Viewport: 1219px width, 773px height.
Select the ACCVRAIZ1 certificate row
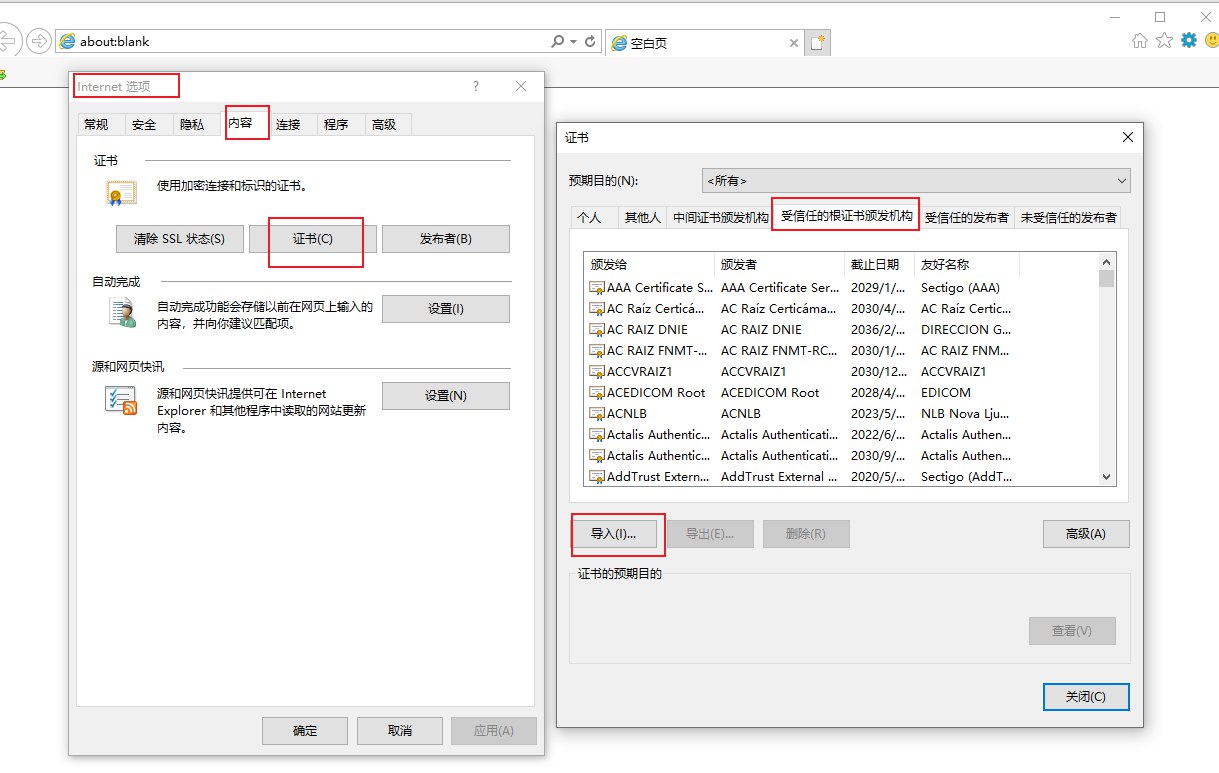pos(650,371)
